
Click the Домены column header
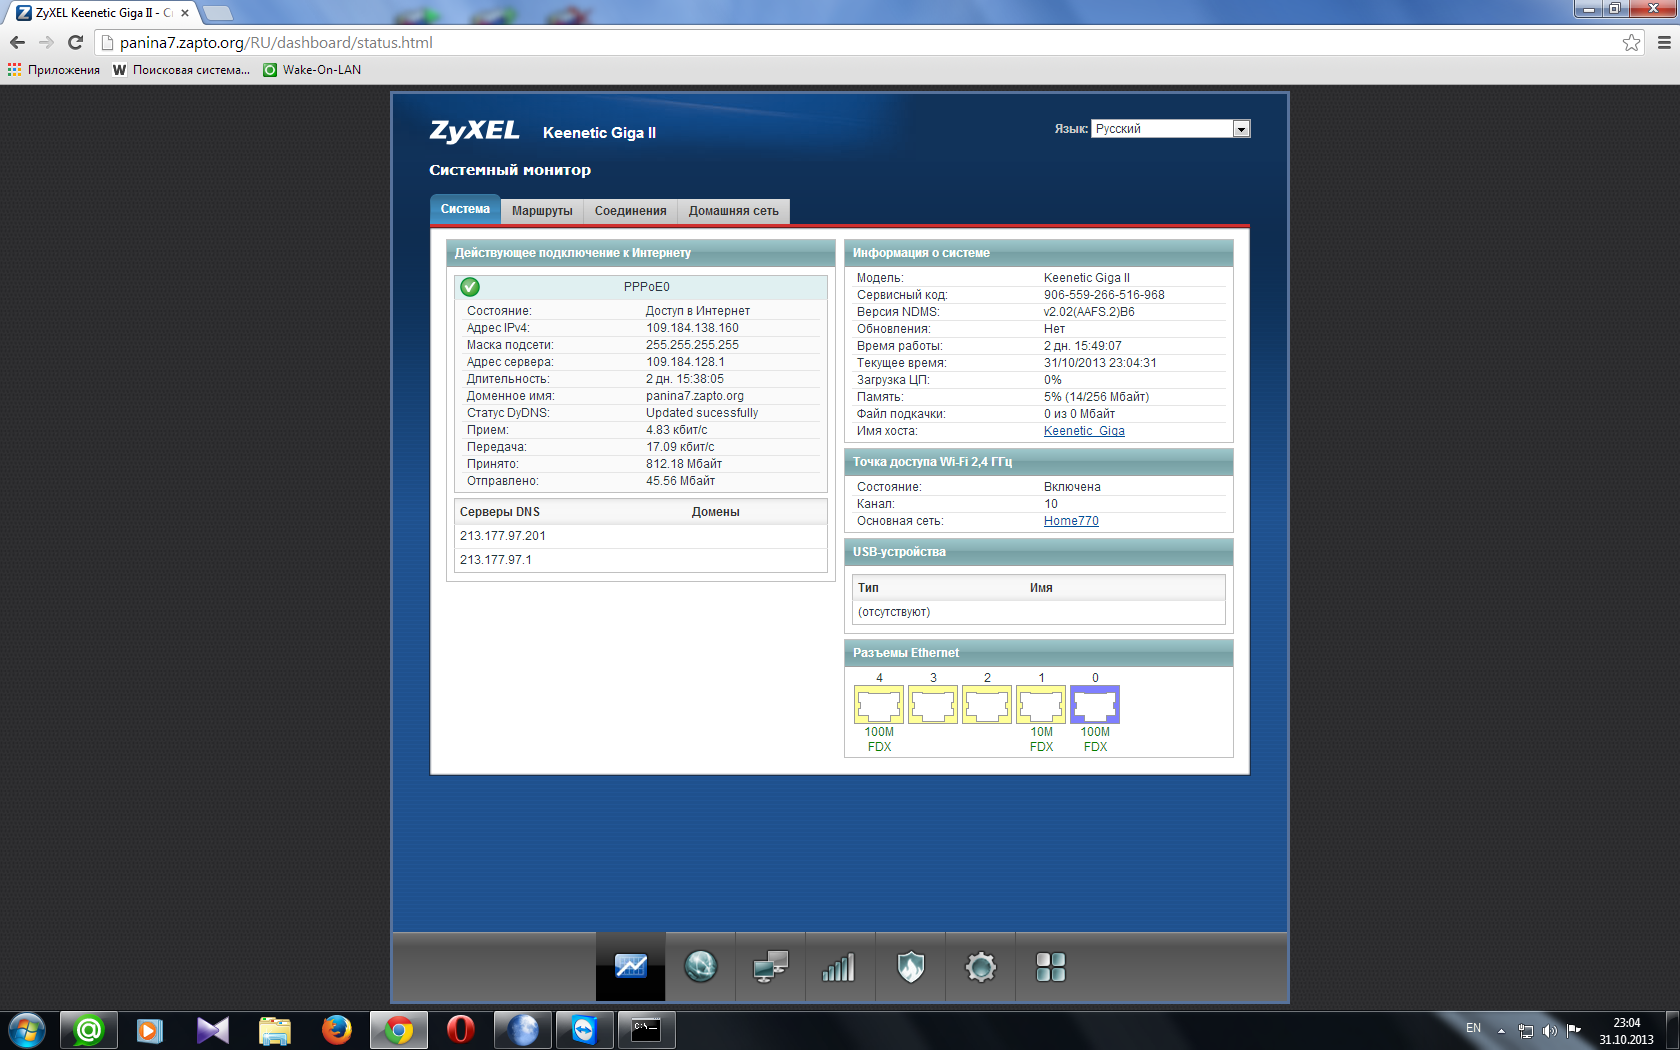pyautogui.click(x=716, y=512)
